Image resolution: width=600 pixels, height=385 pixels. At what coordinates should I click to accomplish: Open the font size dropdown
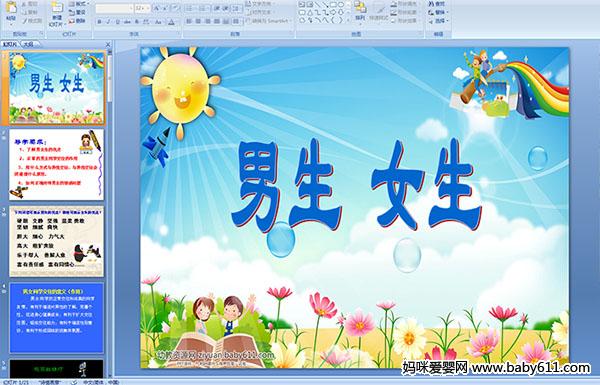[148, 8]
